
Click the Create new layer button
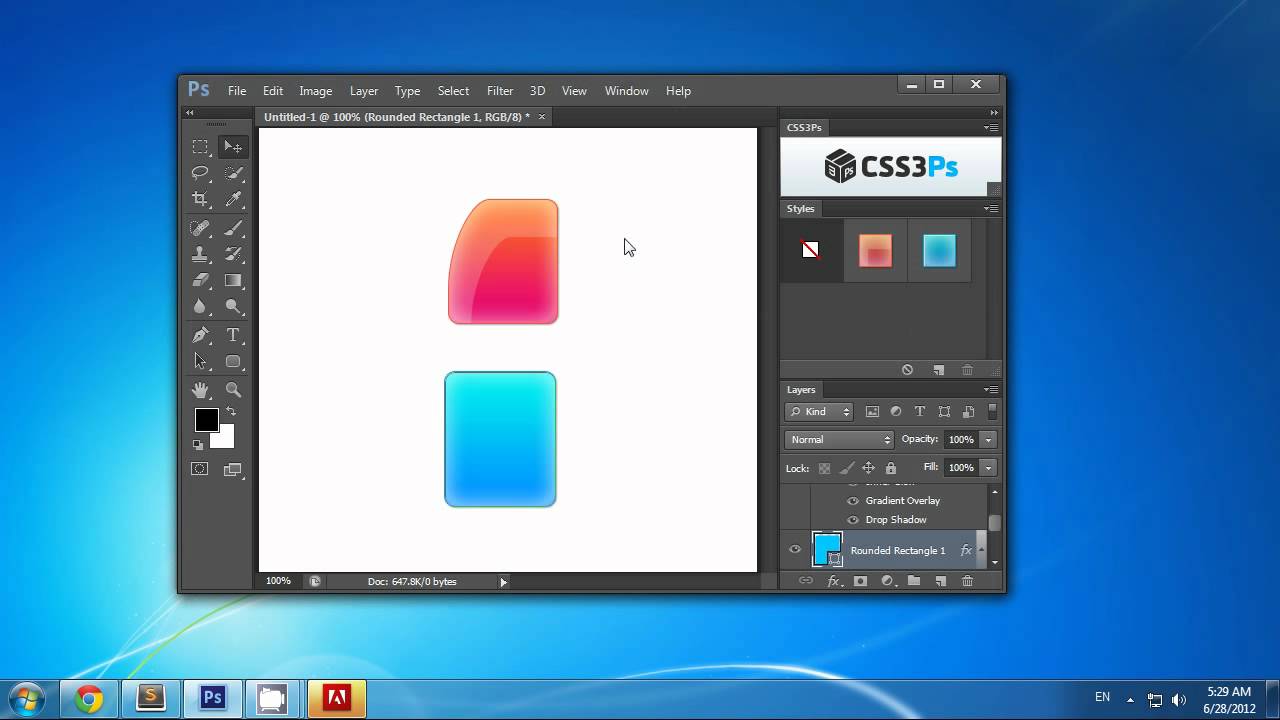click(x=940, y=581)
